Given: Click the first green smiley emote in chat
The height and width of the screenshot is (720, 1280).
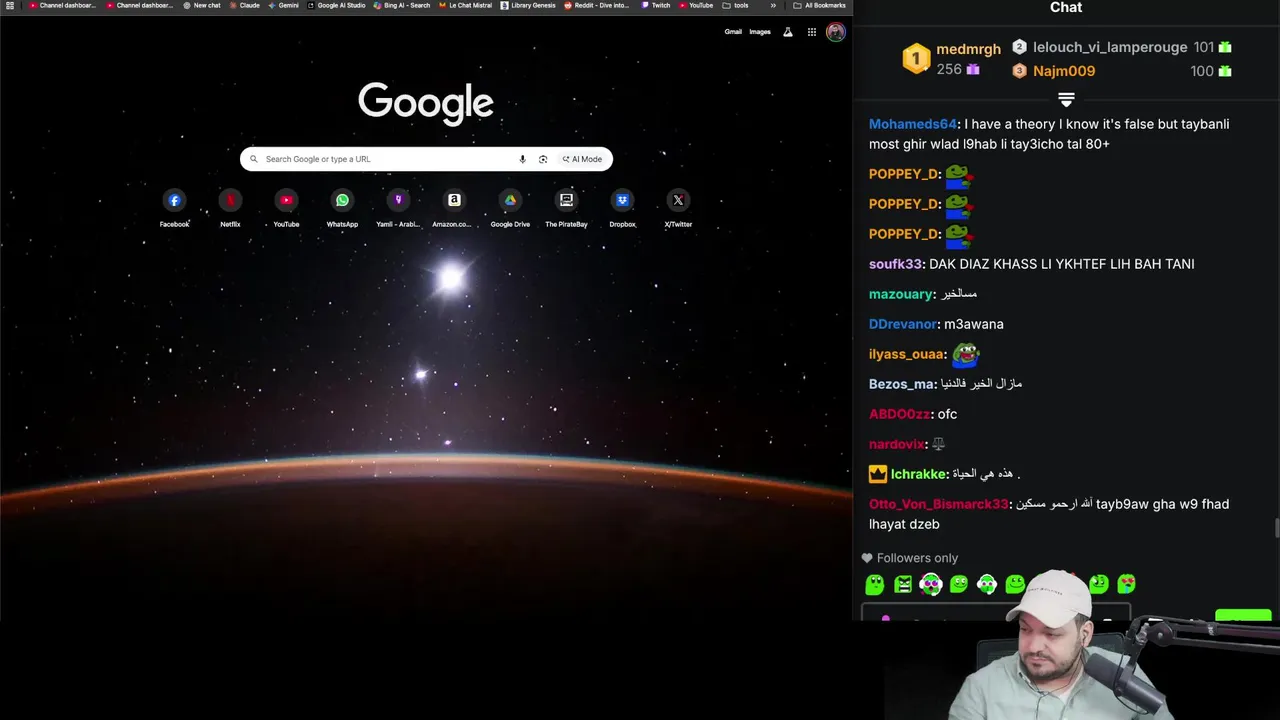Looking at the screenshot, I should click(x=875, y=584).
